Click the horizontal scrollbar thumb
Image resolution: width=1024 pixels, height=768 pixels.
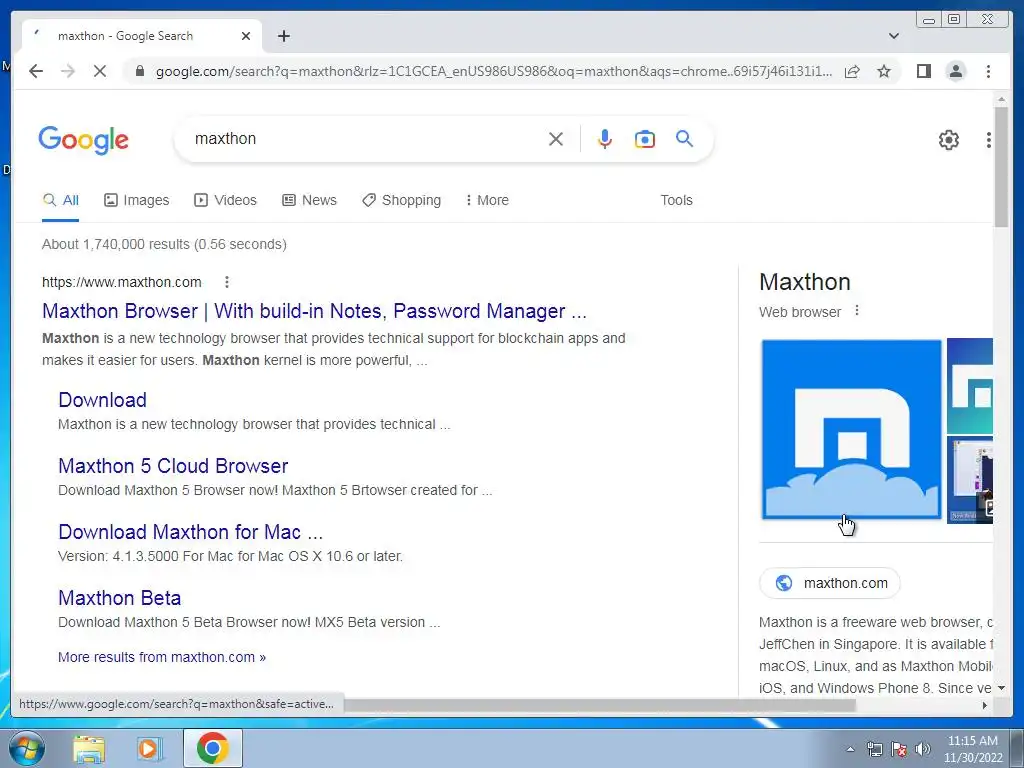click(x=600, y=705)
